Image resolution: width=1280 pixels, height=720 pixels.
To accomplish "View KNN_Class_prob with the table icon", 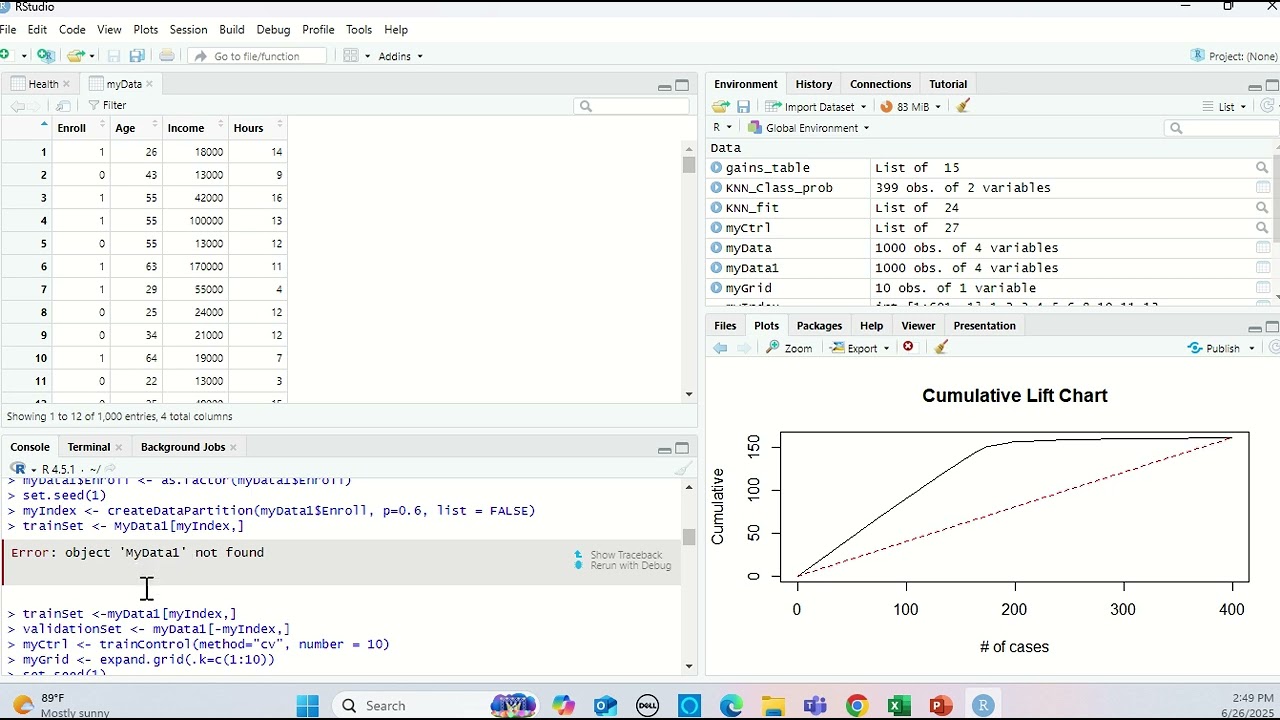I will click(x=1262, y=188).
